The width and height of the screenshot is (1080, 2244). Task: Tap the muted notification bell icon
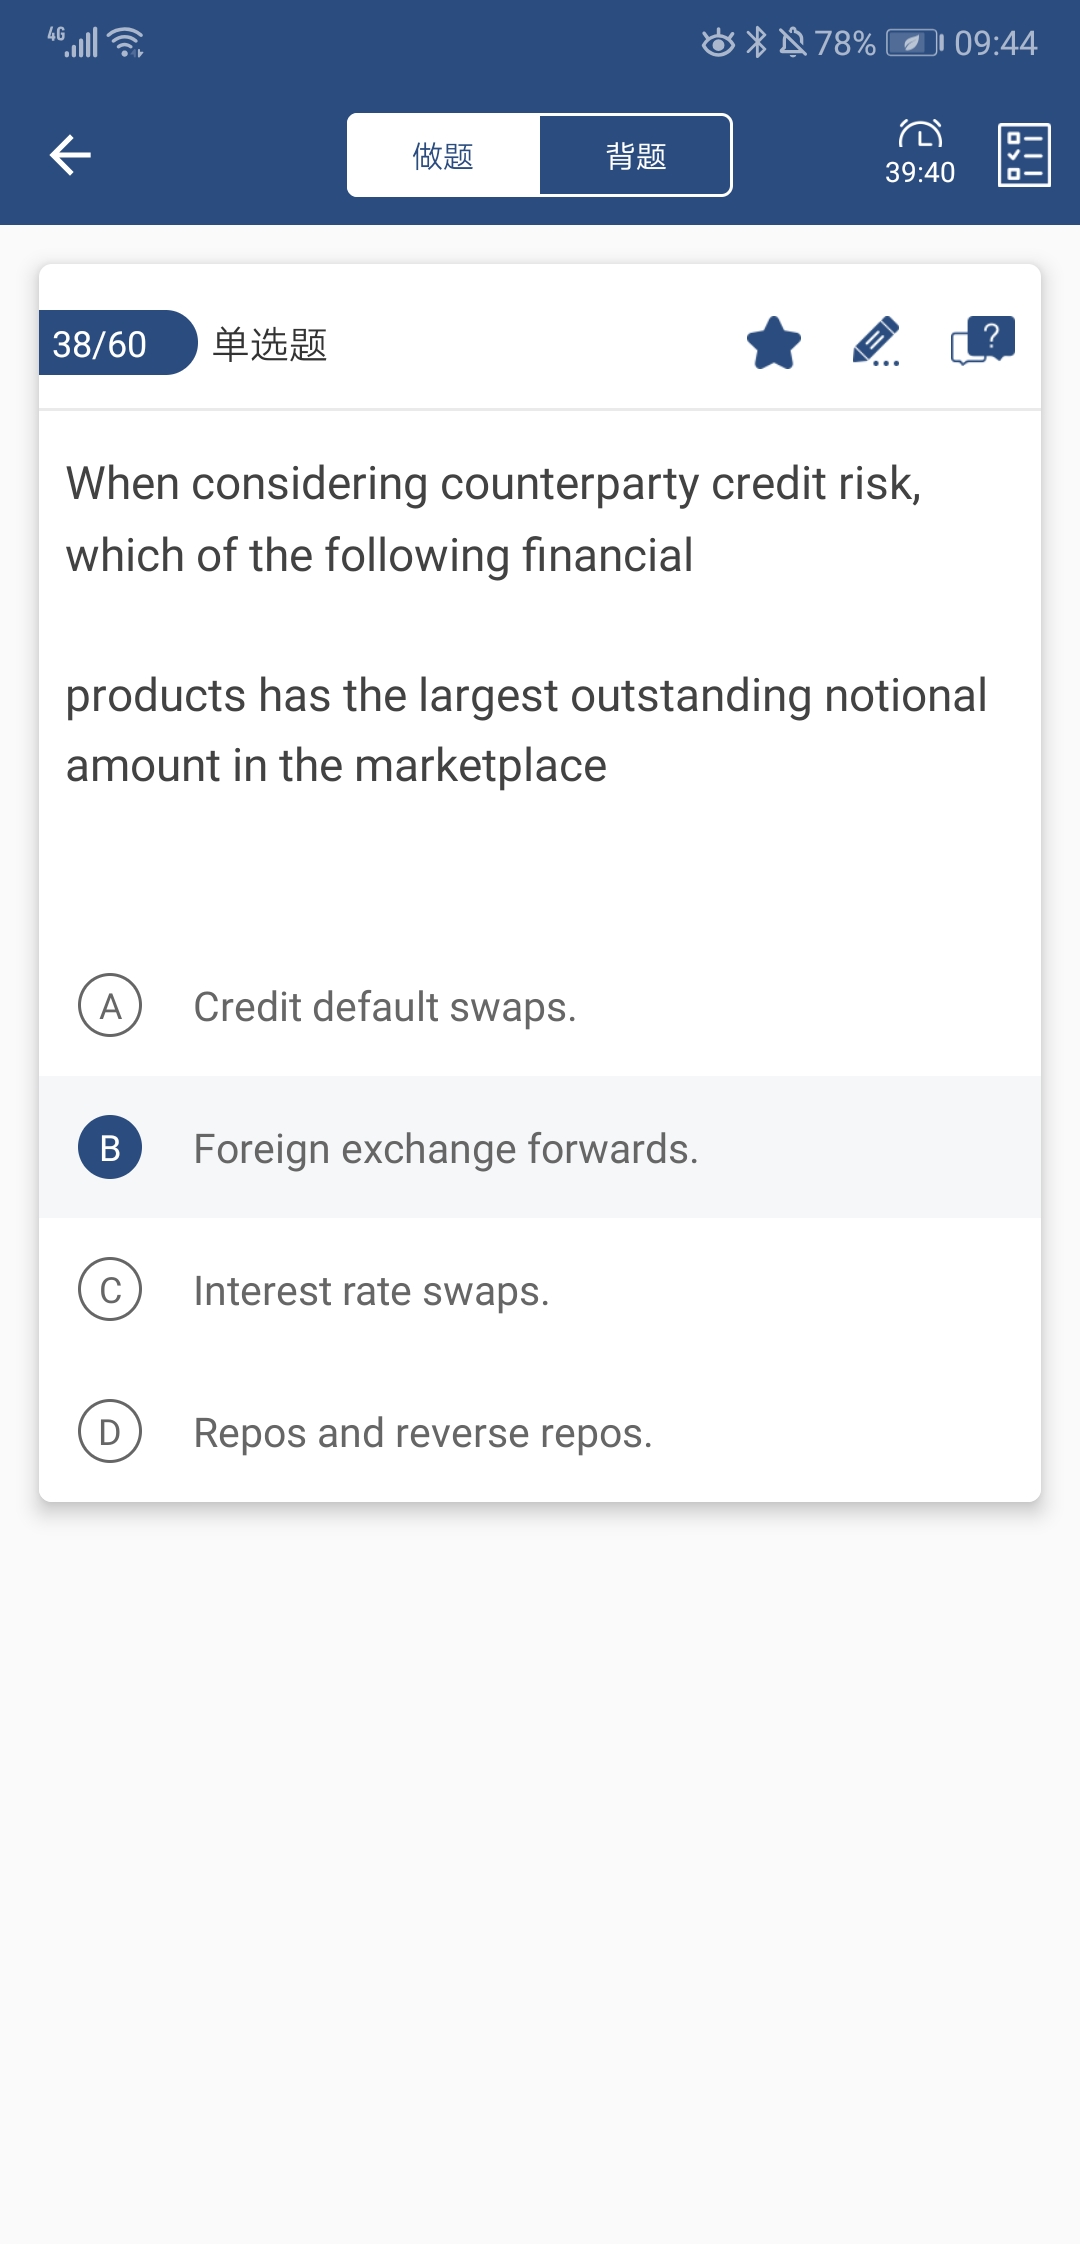792,42
